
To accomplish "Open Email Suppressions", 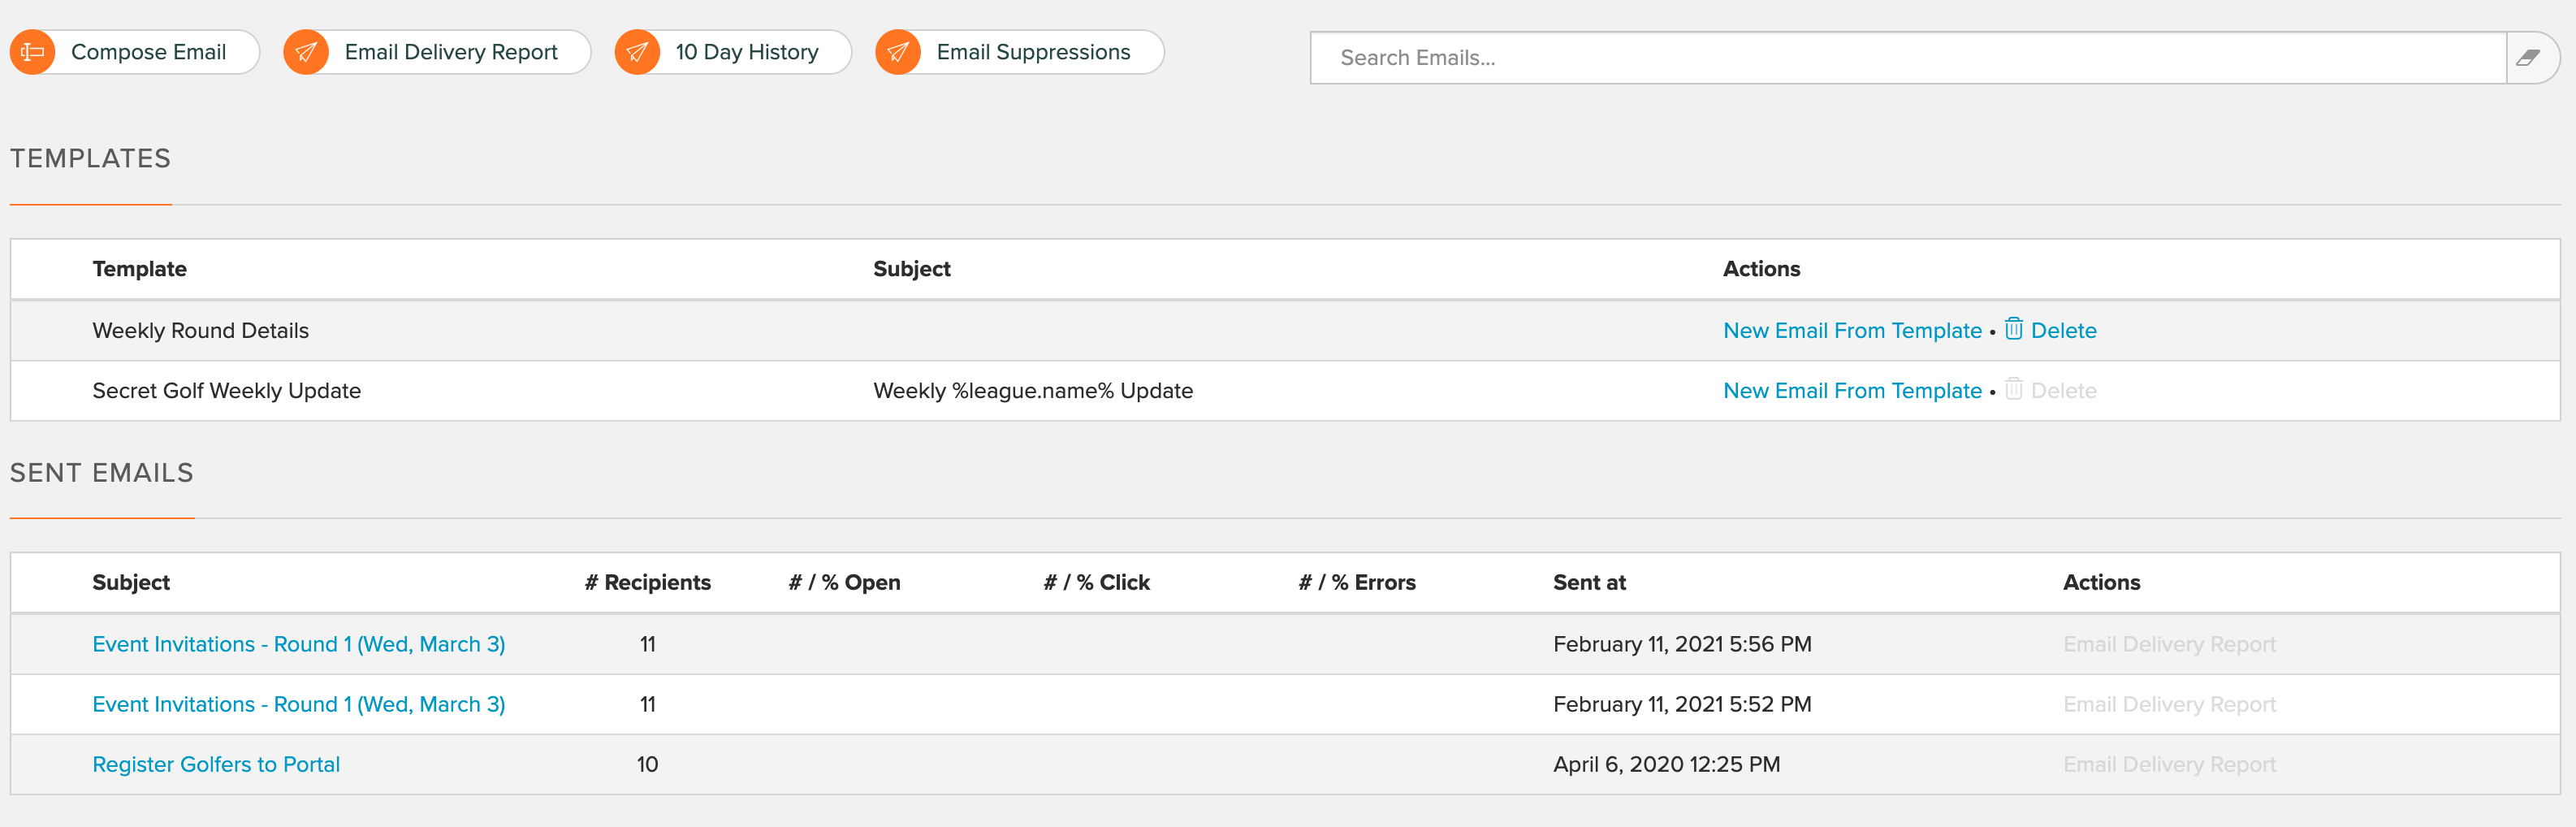I will pyautogui.click(x=1020, y=52).
